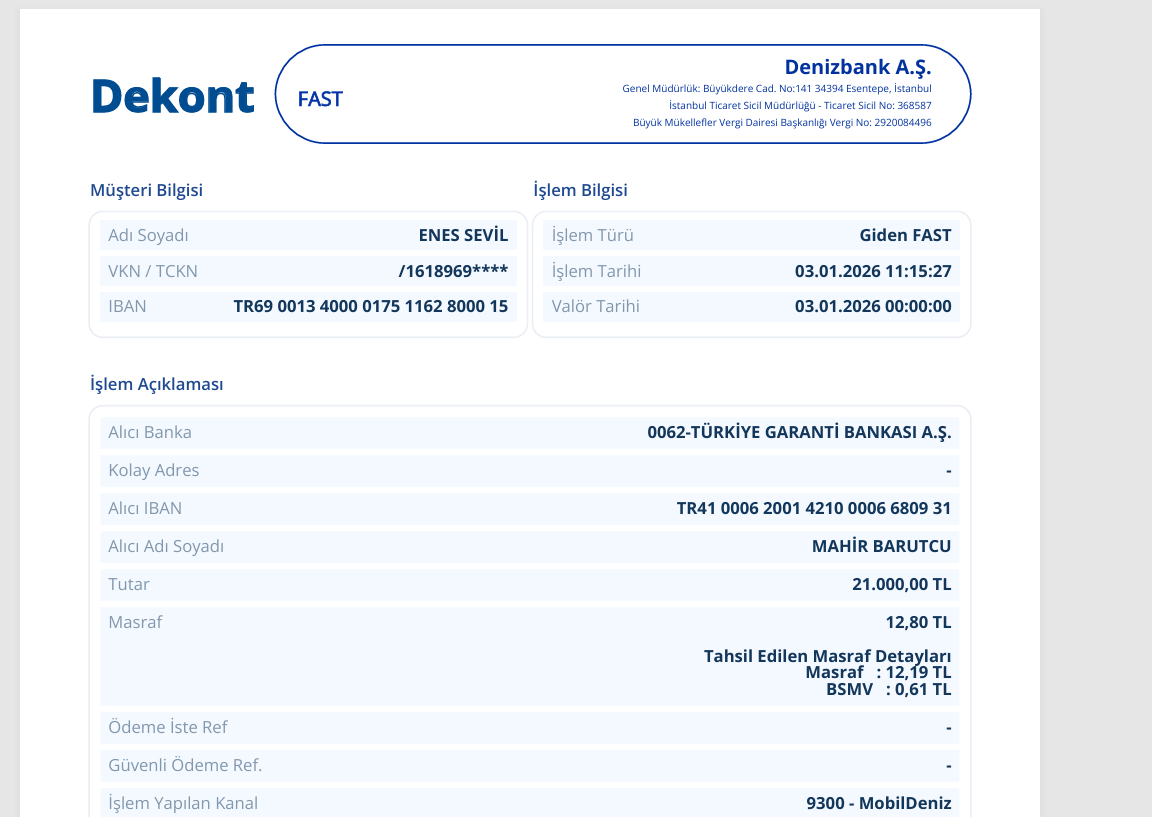Click the VKN / TCKN label
The width and height of the screenshot is (1152, 817).
(x=153, y=271)
